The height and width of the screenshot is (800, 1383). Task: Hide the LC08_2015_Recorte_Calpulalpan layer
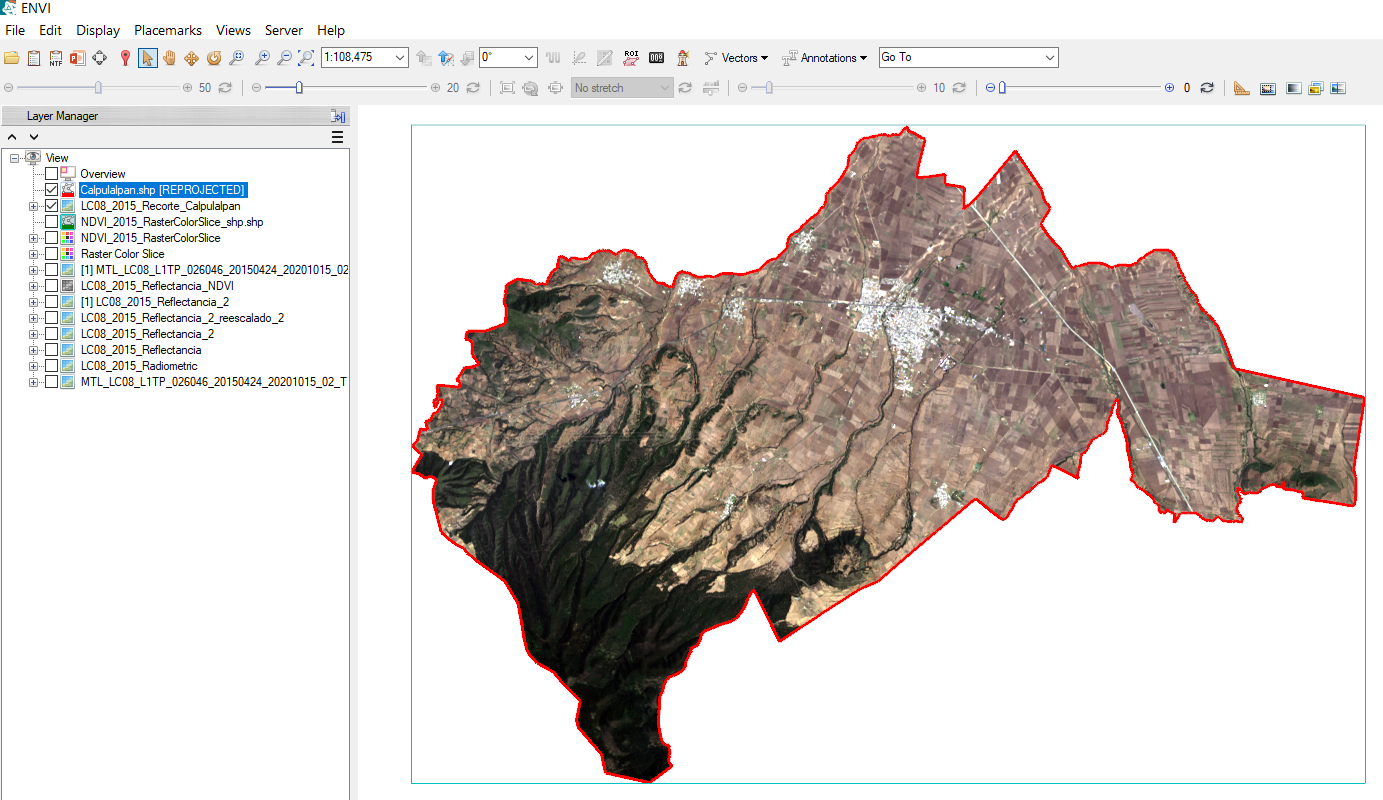(x=52, y=206)
